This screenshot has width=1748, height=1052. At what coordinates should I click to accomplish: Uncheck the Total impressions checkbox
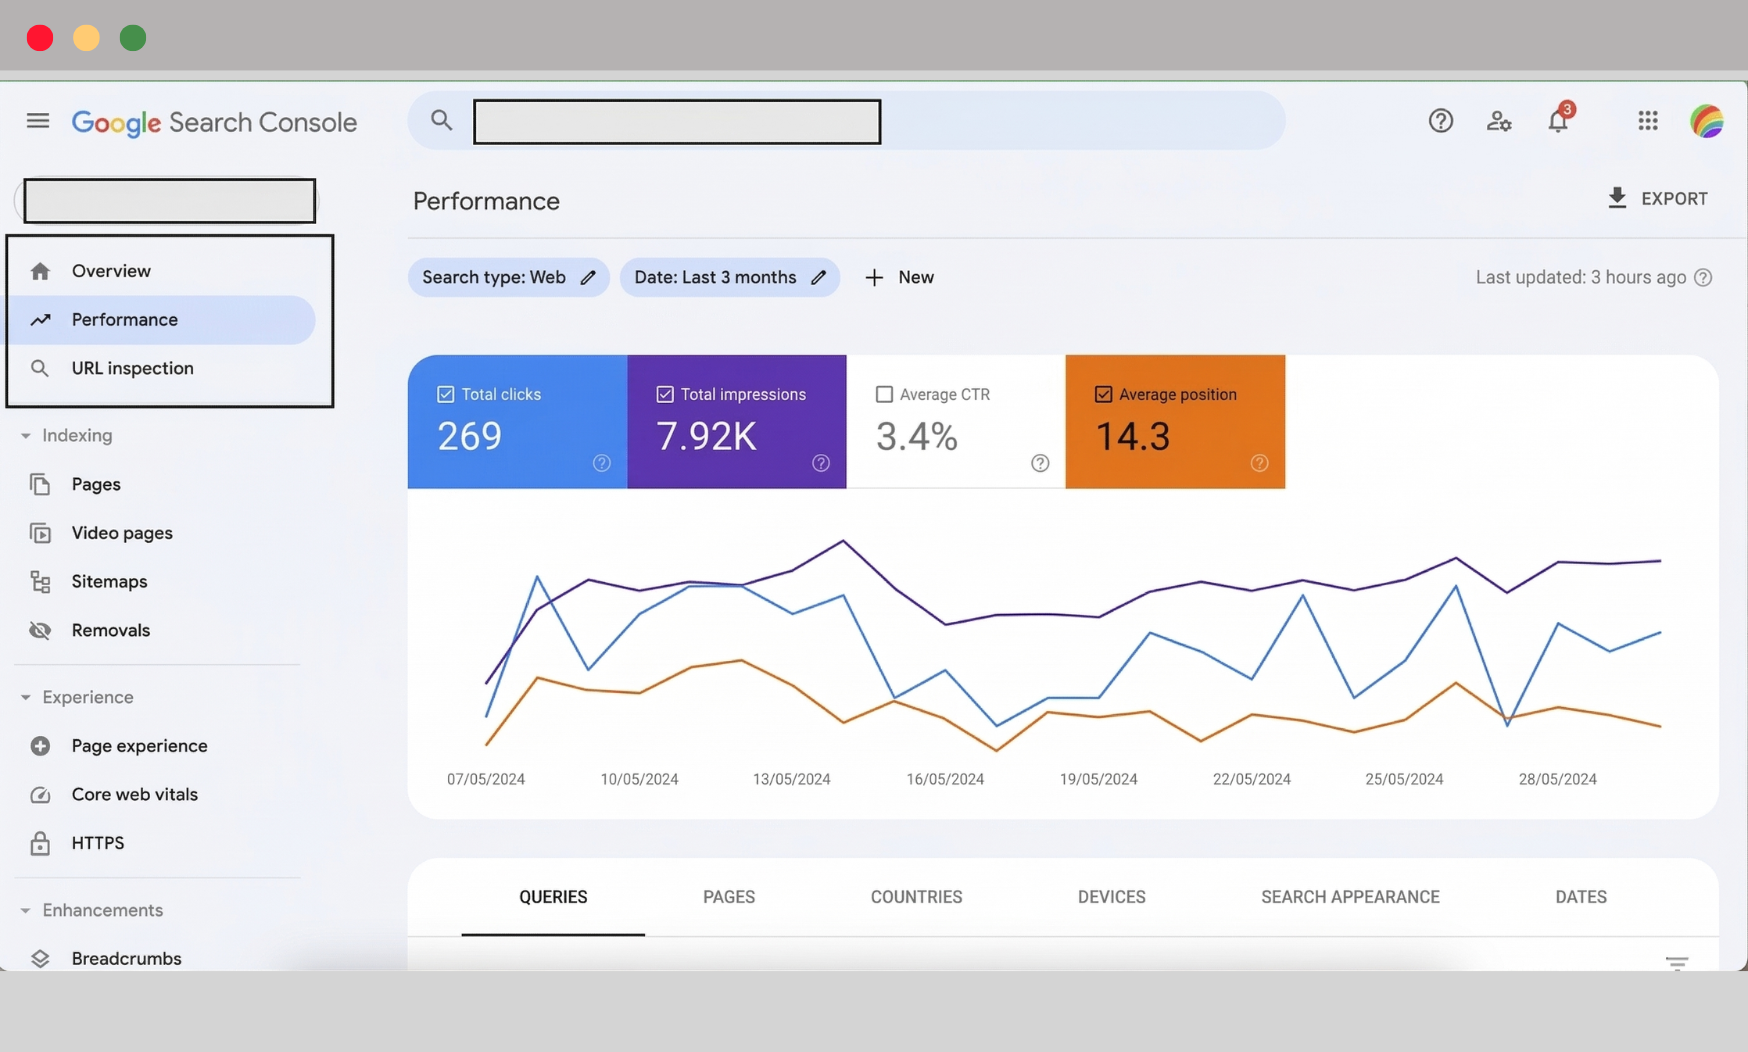(x=664, y=394)
